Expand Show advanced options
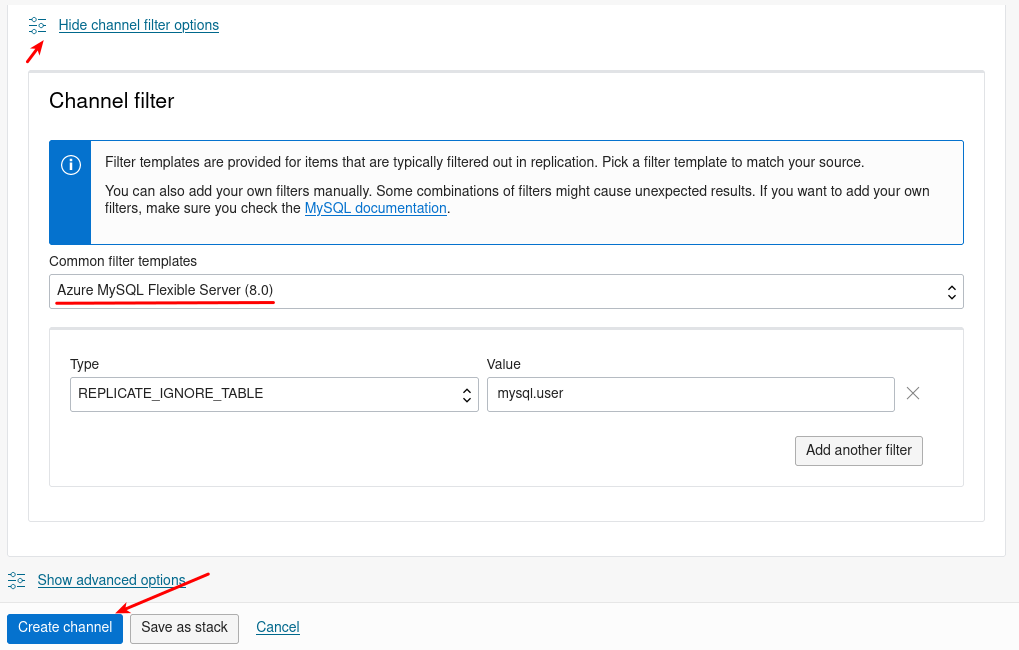The height and width of the screenshot is (650, 1019). click(x=111, y=580)
